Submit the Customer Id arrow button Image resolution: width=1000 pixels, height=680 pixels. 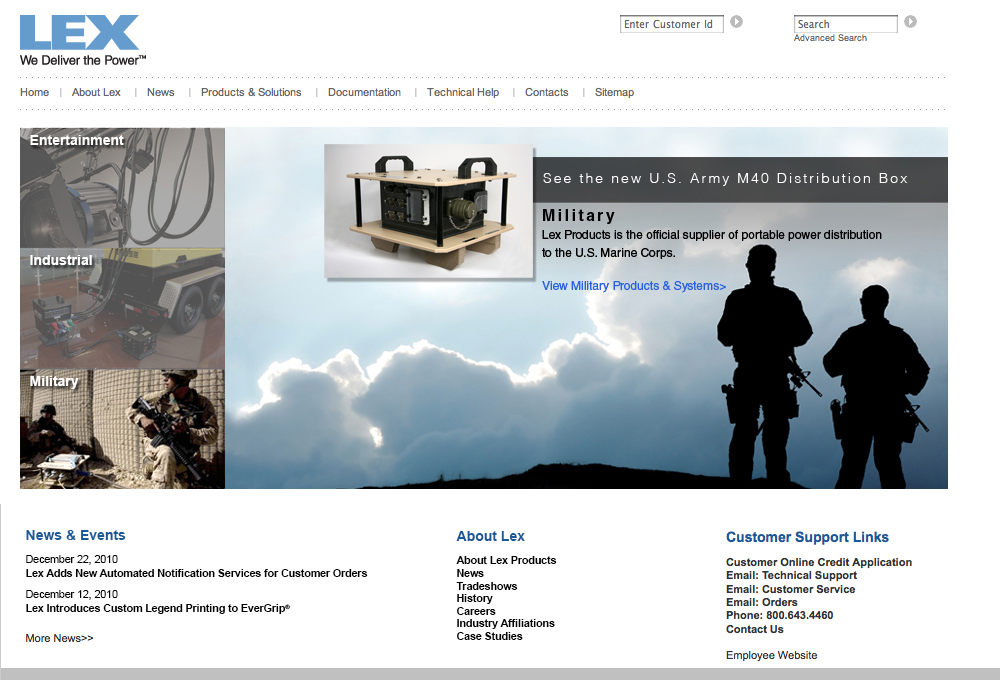point(736,22)
